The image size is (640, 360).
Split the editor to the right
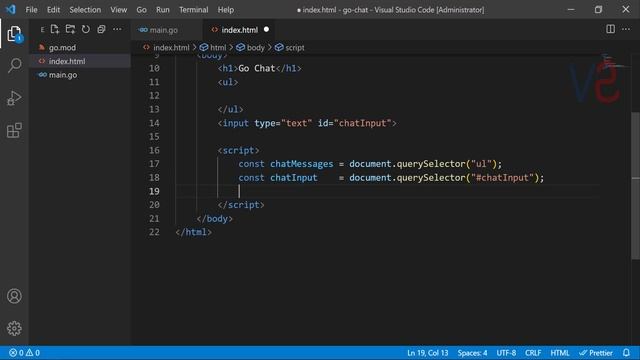click(610, 29)
